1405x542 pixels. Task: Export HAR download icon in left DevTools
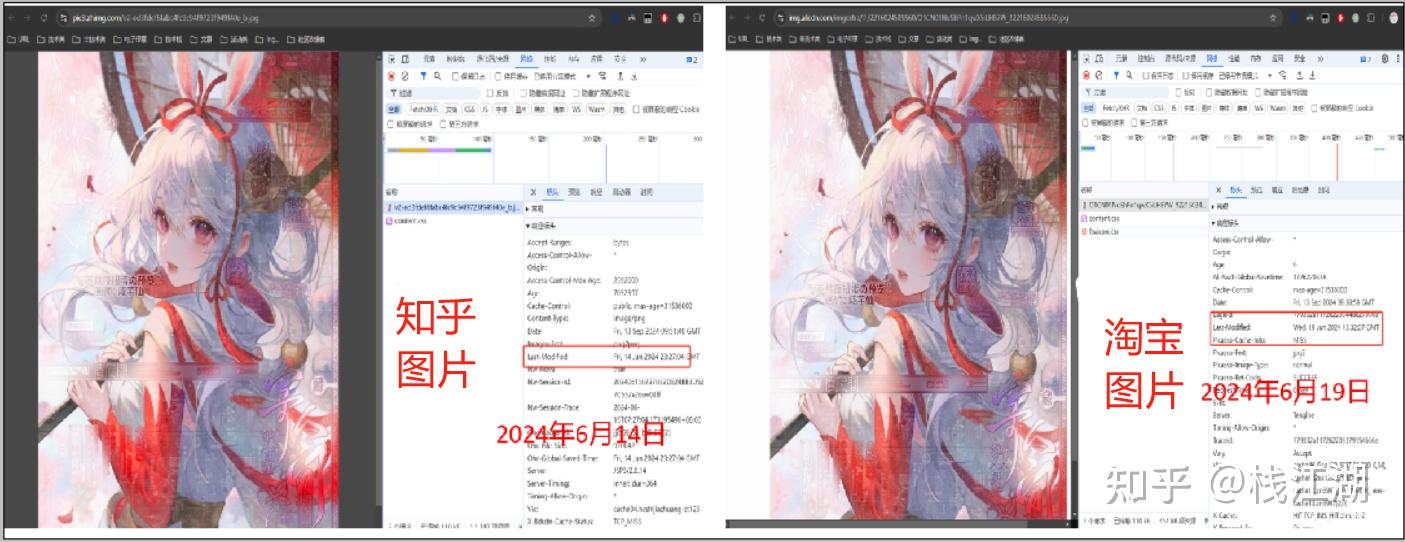[x=634, y=76]
